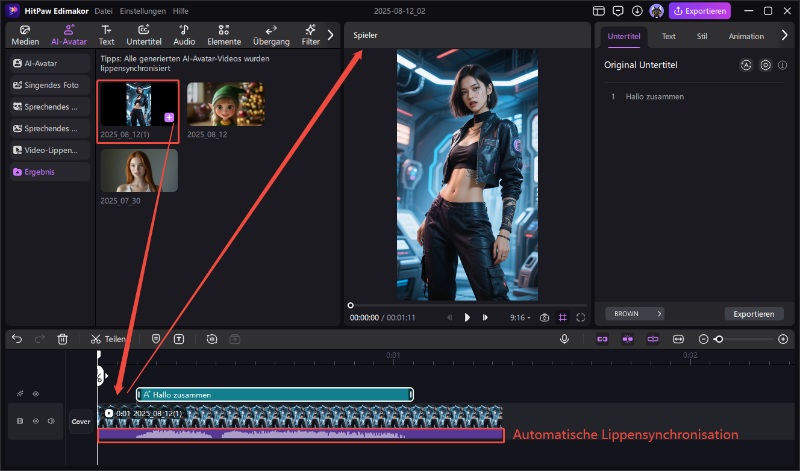The height and width of the screenshot is (471, 800).
Task: Click the text box toolbar icon
Action: 179,339
